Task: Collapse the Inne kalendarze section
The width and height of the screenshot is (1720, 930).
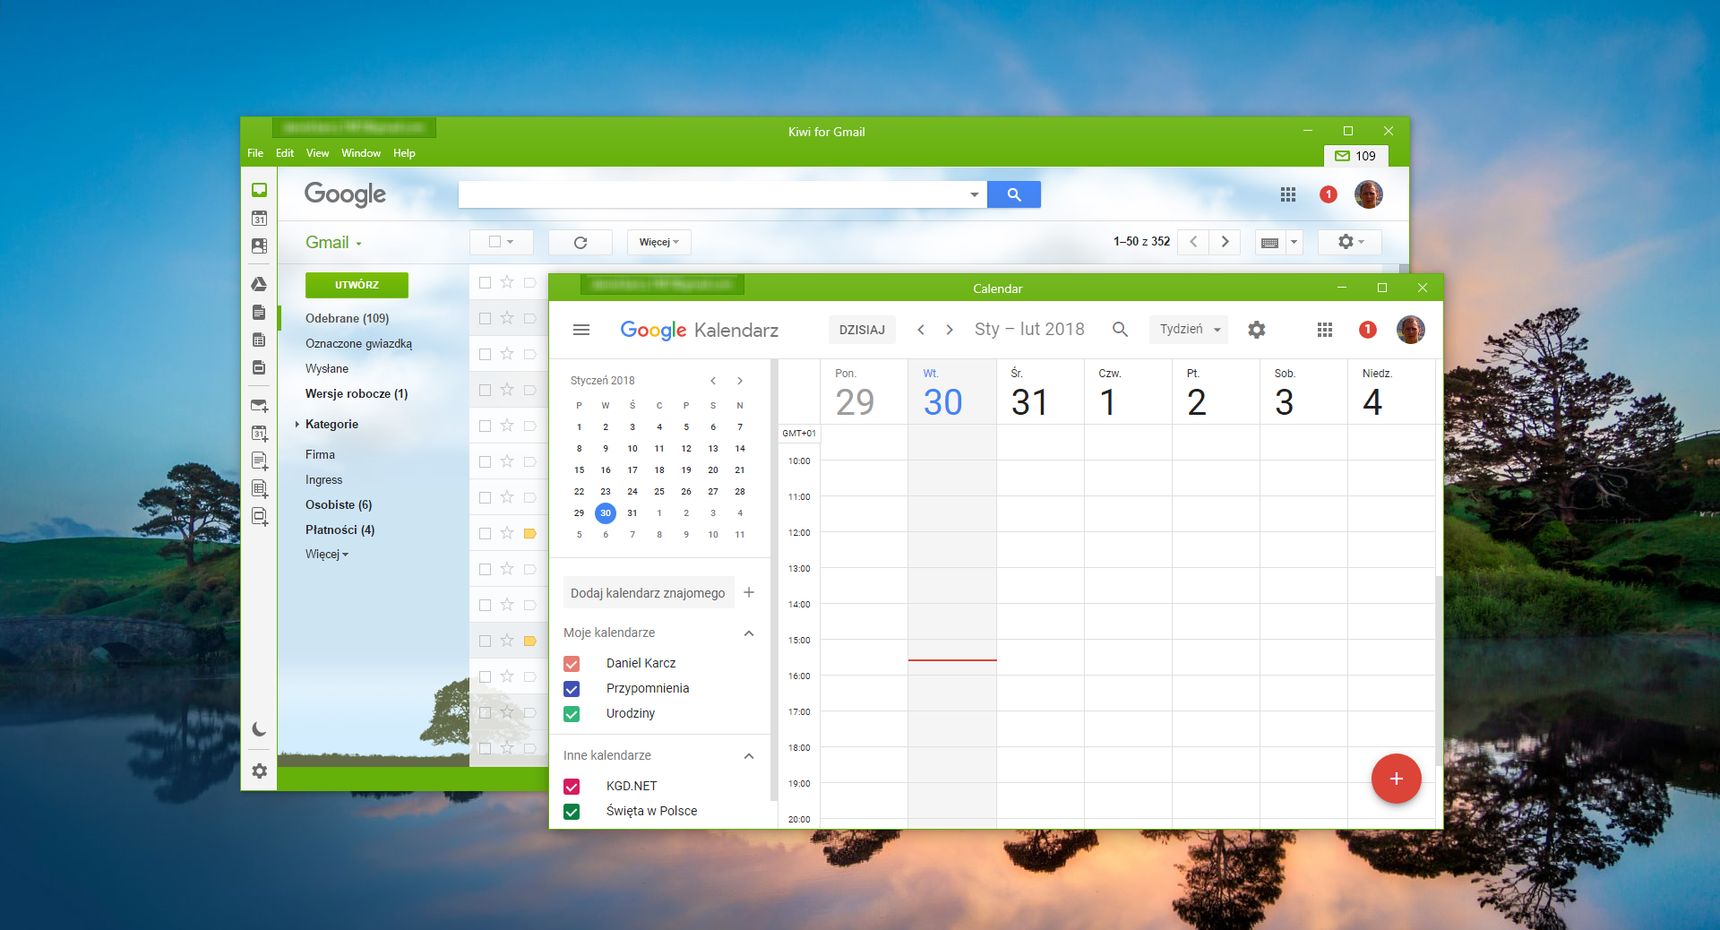Action: pos(749,757)
